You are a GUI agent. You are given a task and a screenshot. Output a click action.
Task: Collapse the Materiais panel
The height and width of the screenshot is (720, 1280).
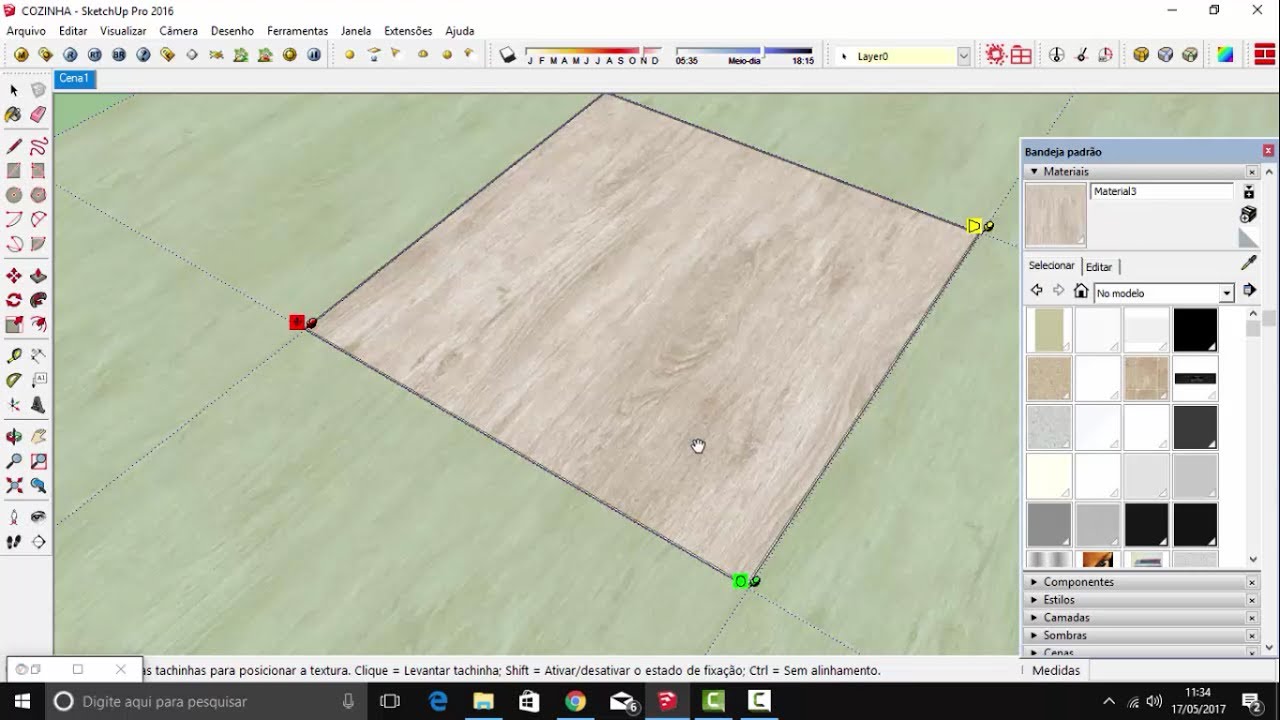click(x=1034, y=172)
